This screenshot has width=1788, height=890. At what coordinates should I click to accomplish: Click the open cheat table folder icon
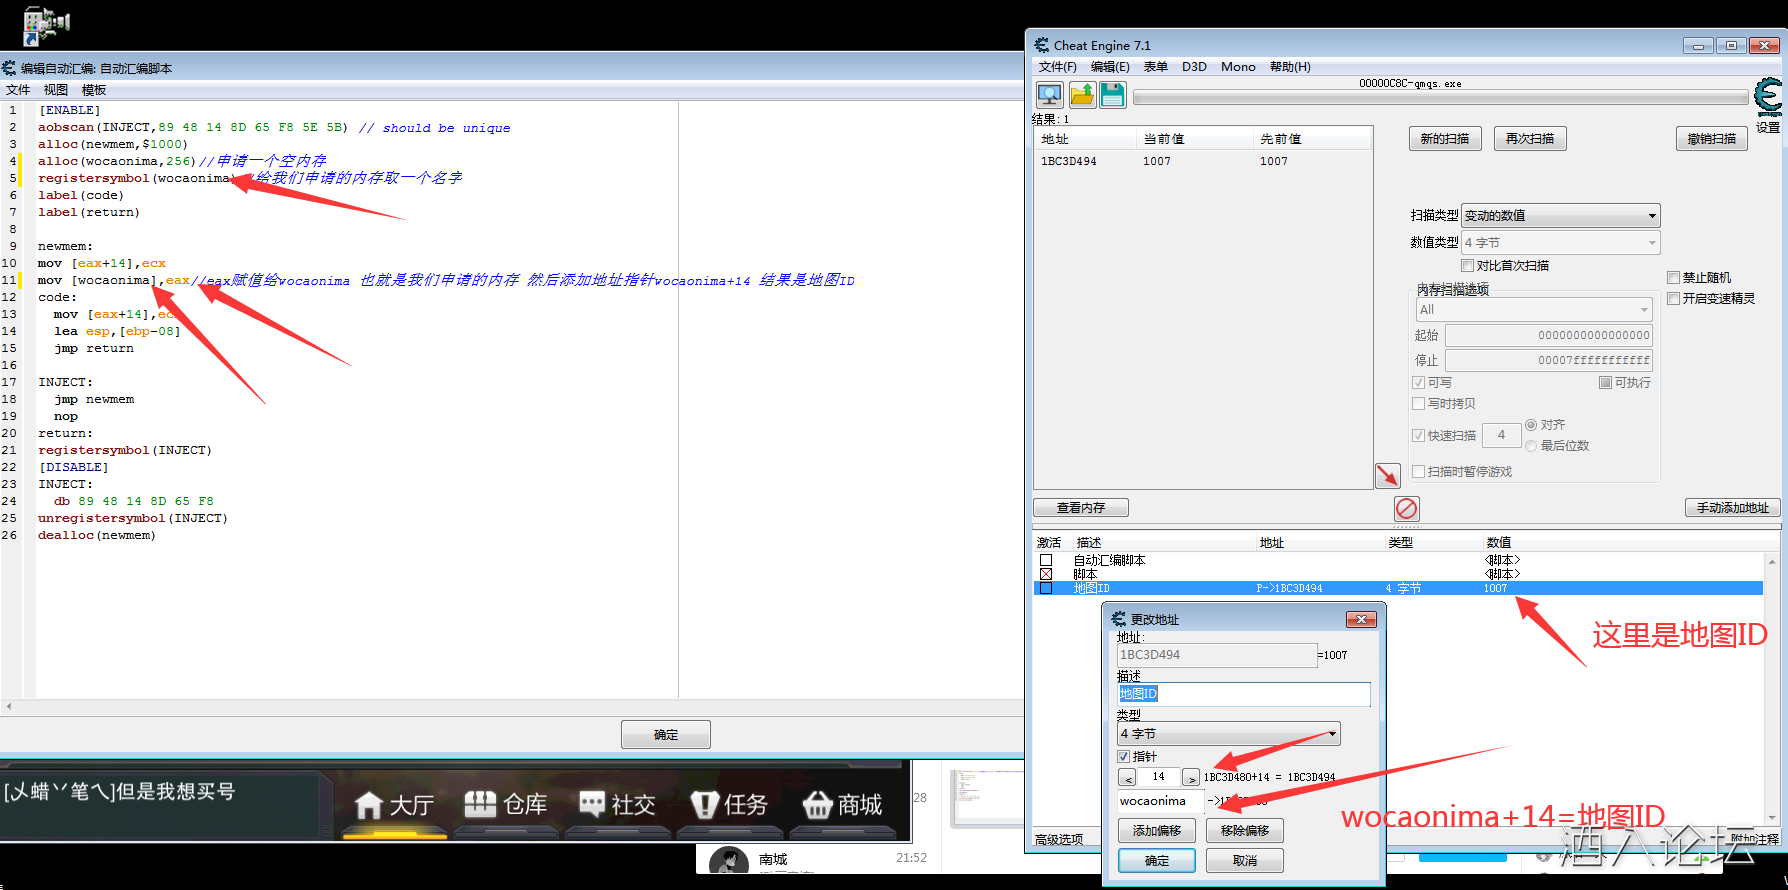pyautogui.click(x=1081, y=95)
